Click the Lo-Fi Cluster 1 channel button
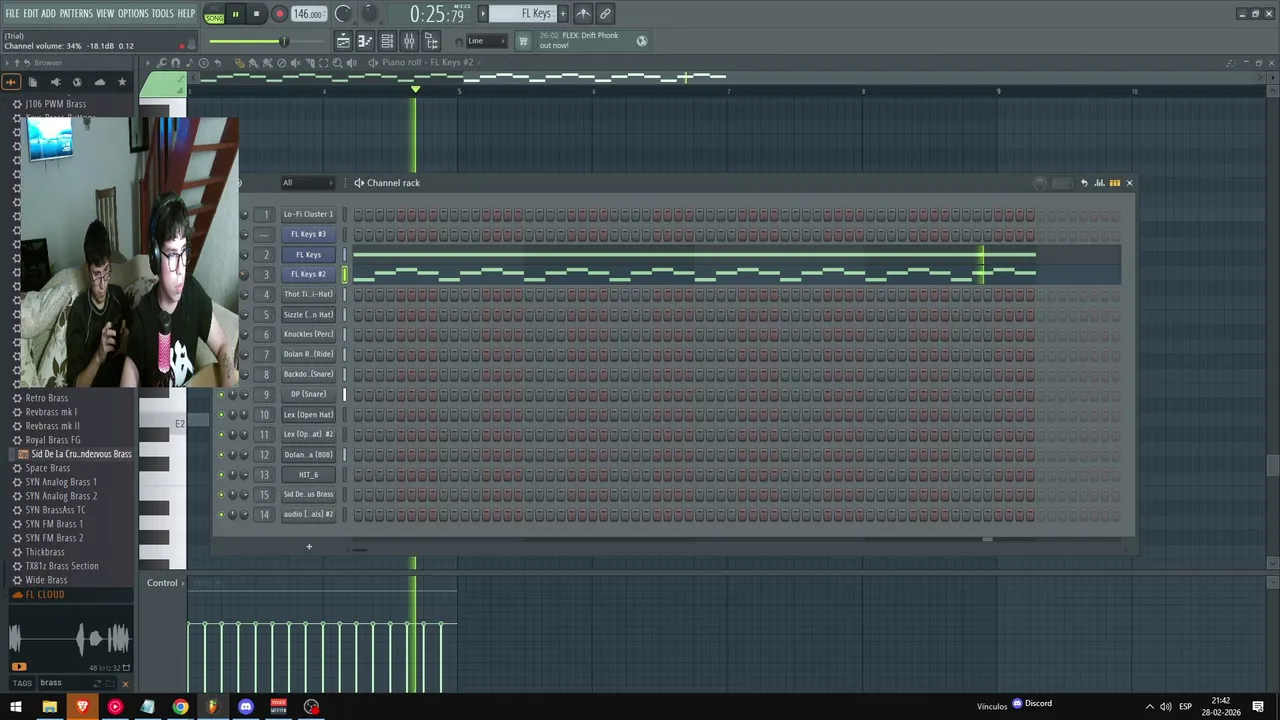 pos(308,214)
